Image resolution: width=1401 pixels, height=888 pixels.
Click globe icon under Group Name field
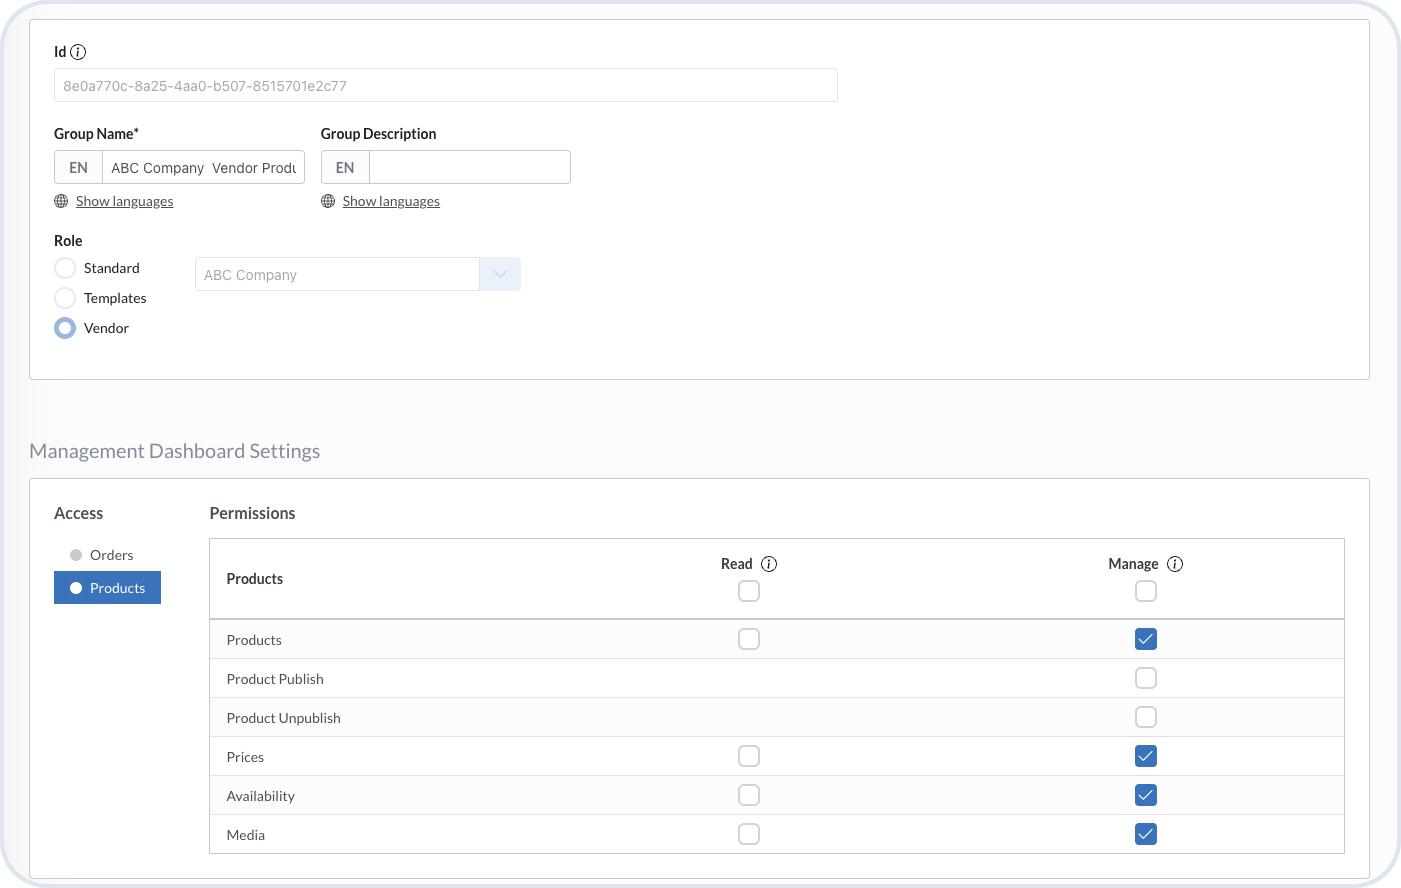(x=61, y=201)
